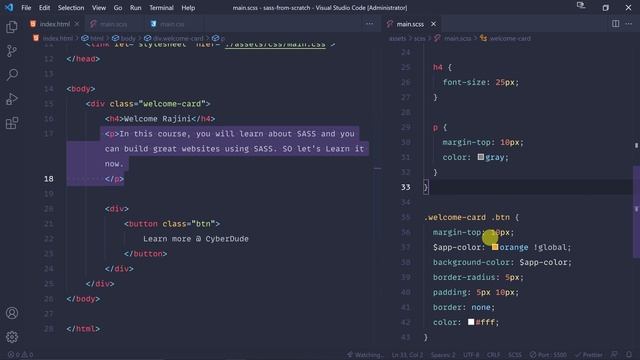Open the File menu
The height and width of the screenshot is (360, 640).
click(26, 8)
